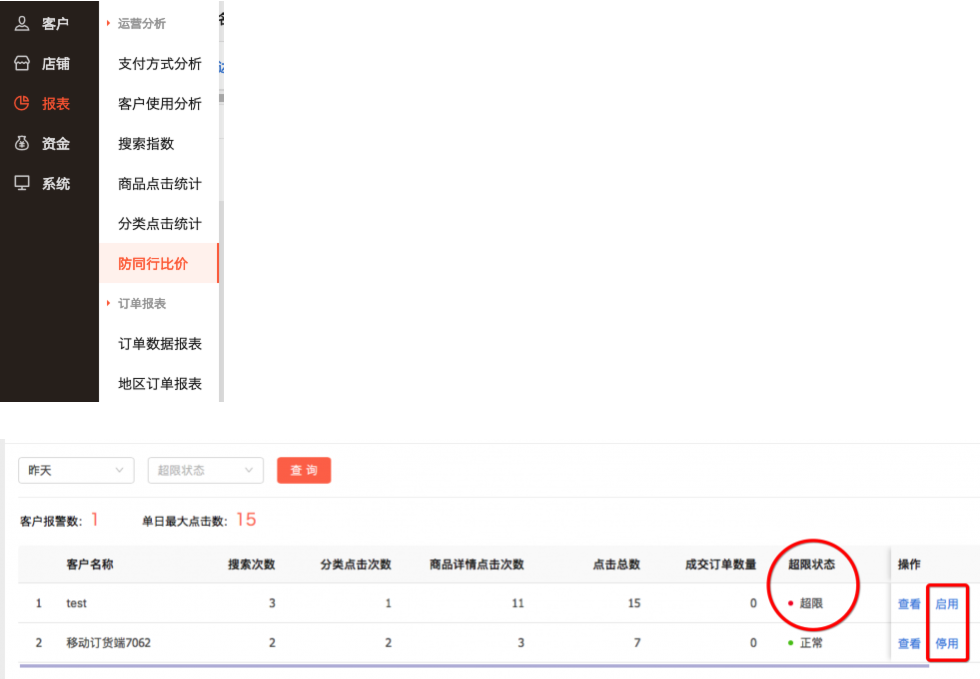Click the 搜索次数 column header

point(252,564)
